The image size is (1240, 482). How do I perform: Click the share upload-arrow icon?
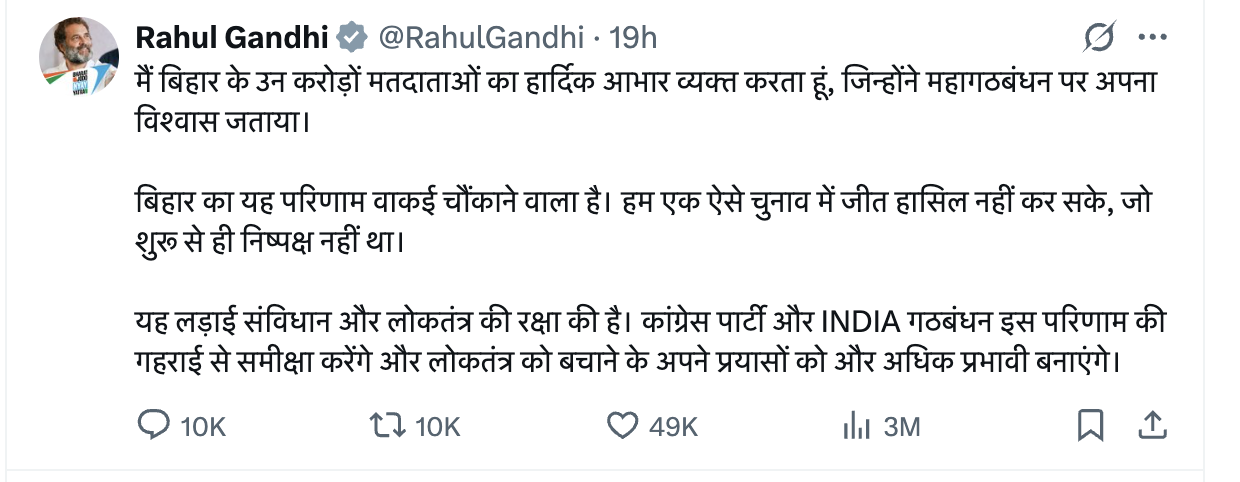point(1152,425)
